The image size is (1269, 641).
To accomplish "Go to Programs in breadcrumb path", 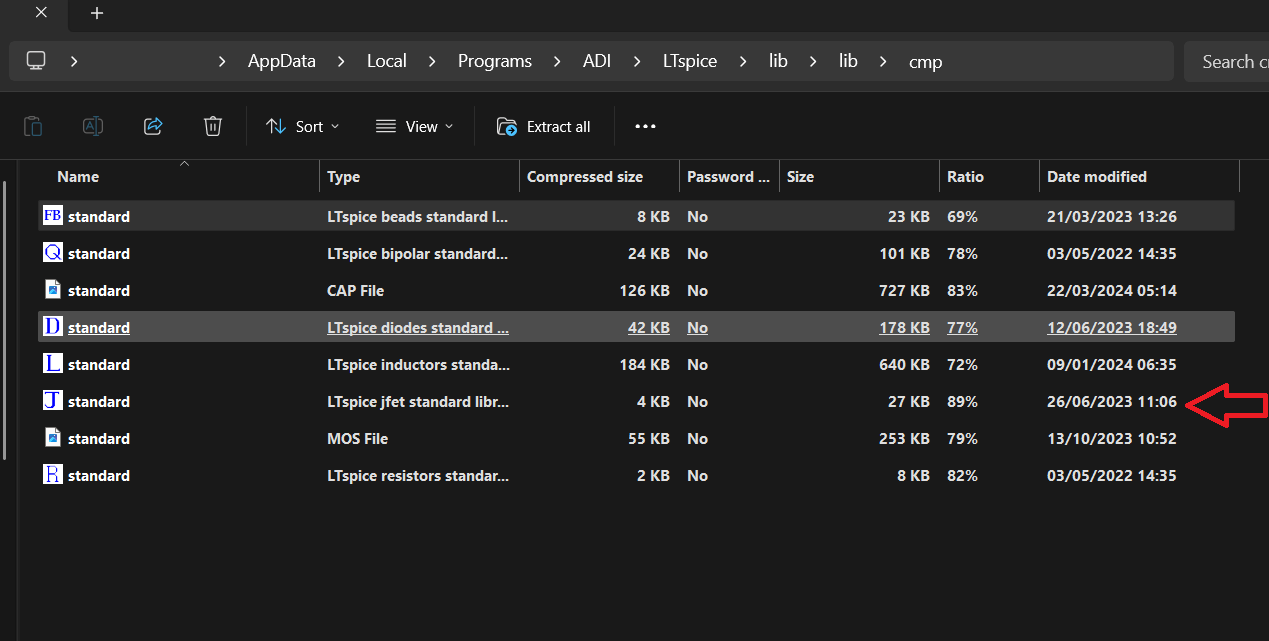I will (495, 61).
